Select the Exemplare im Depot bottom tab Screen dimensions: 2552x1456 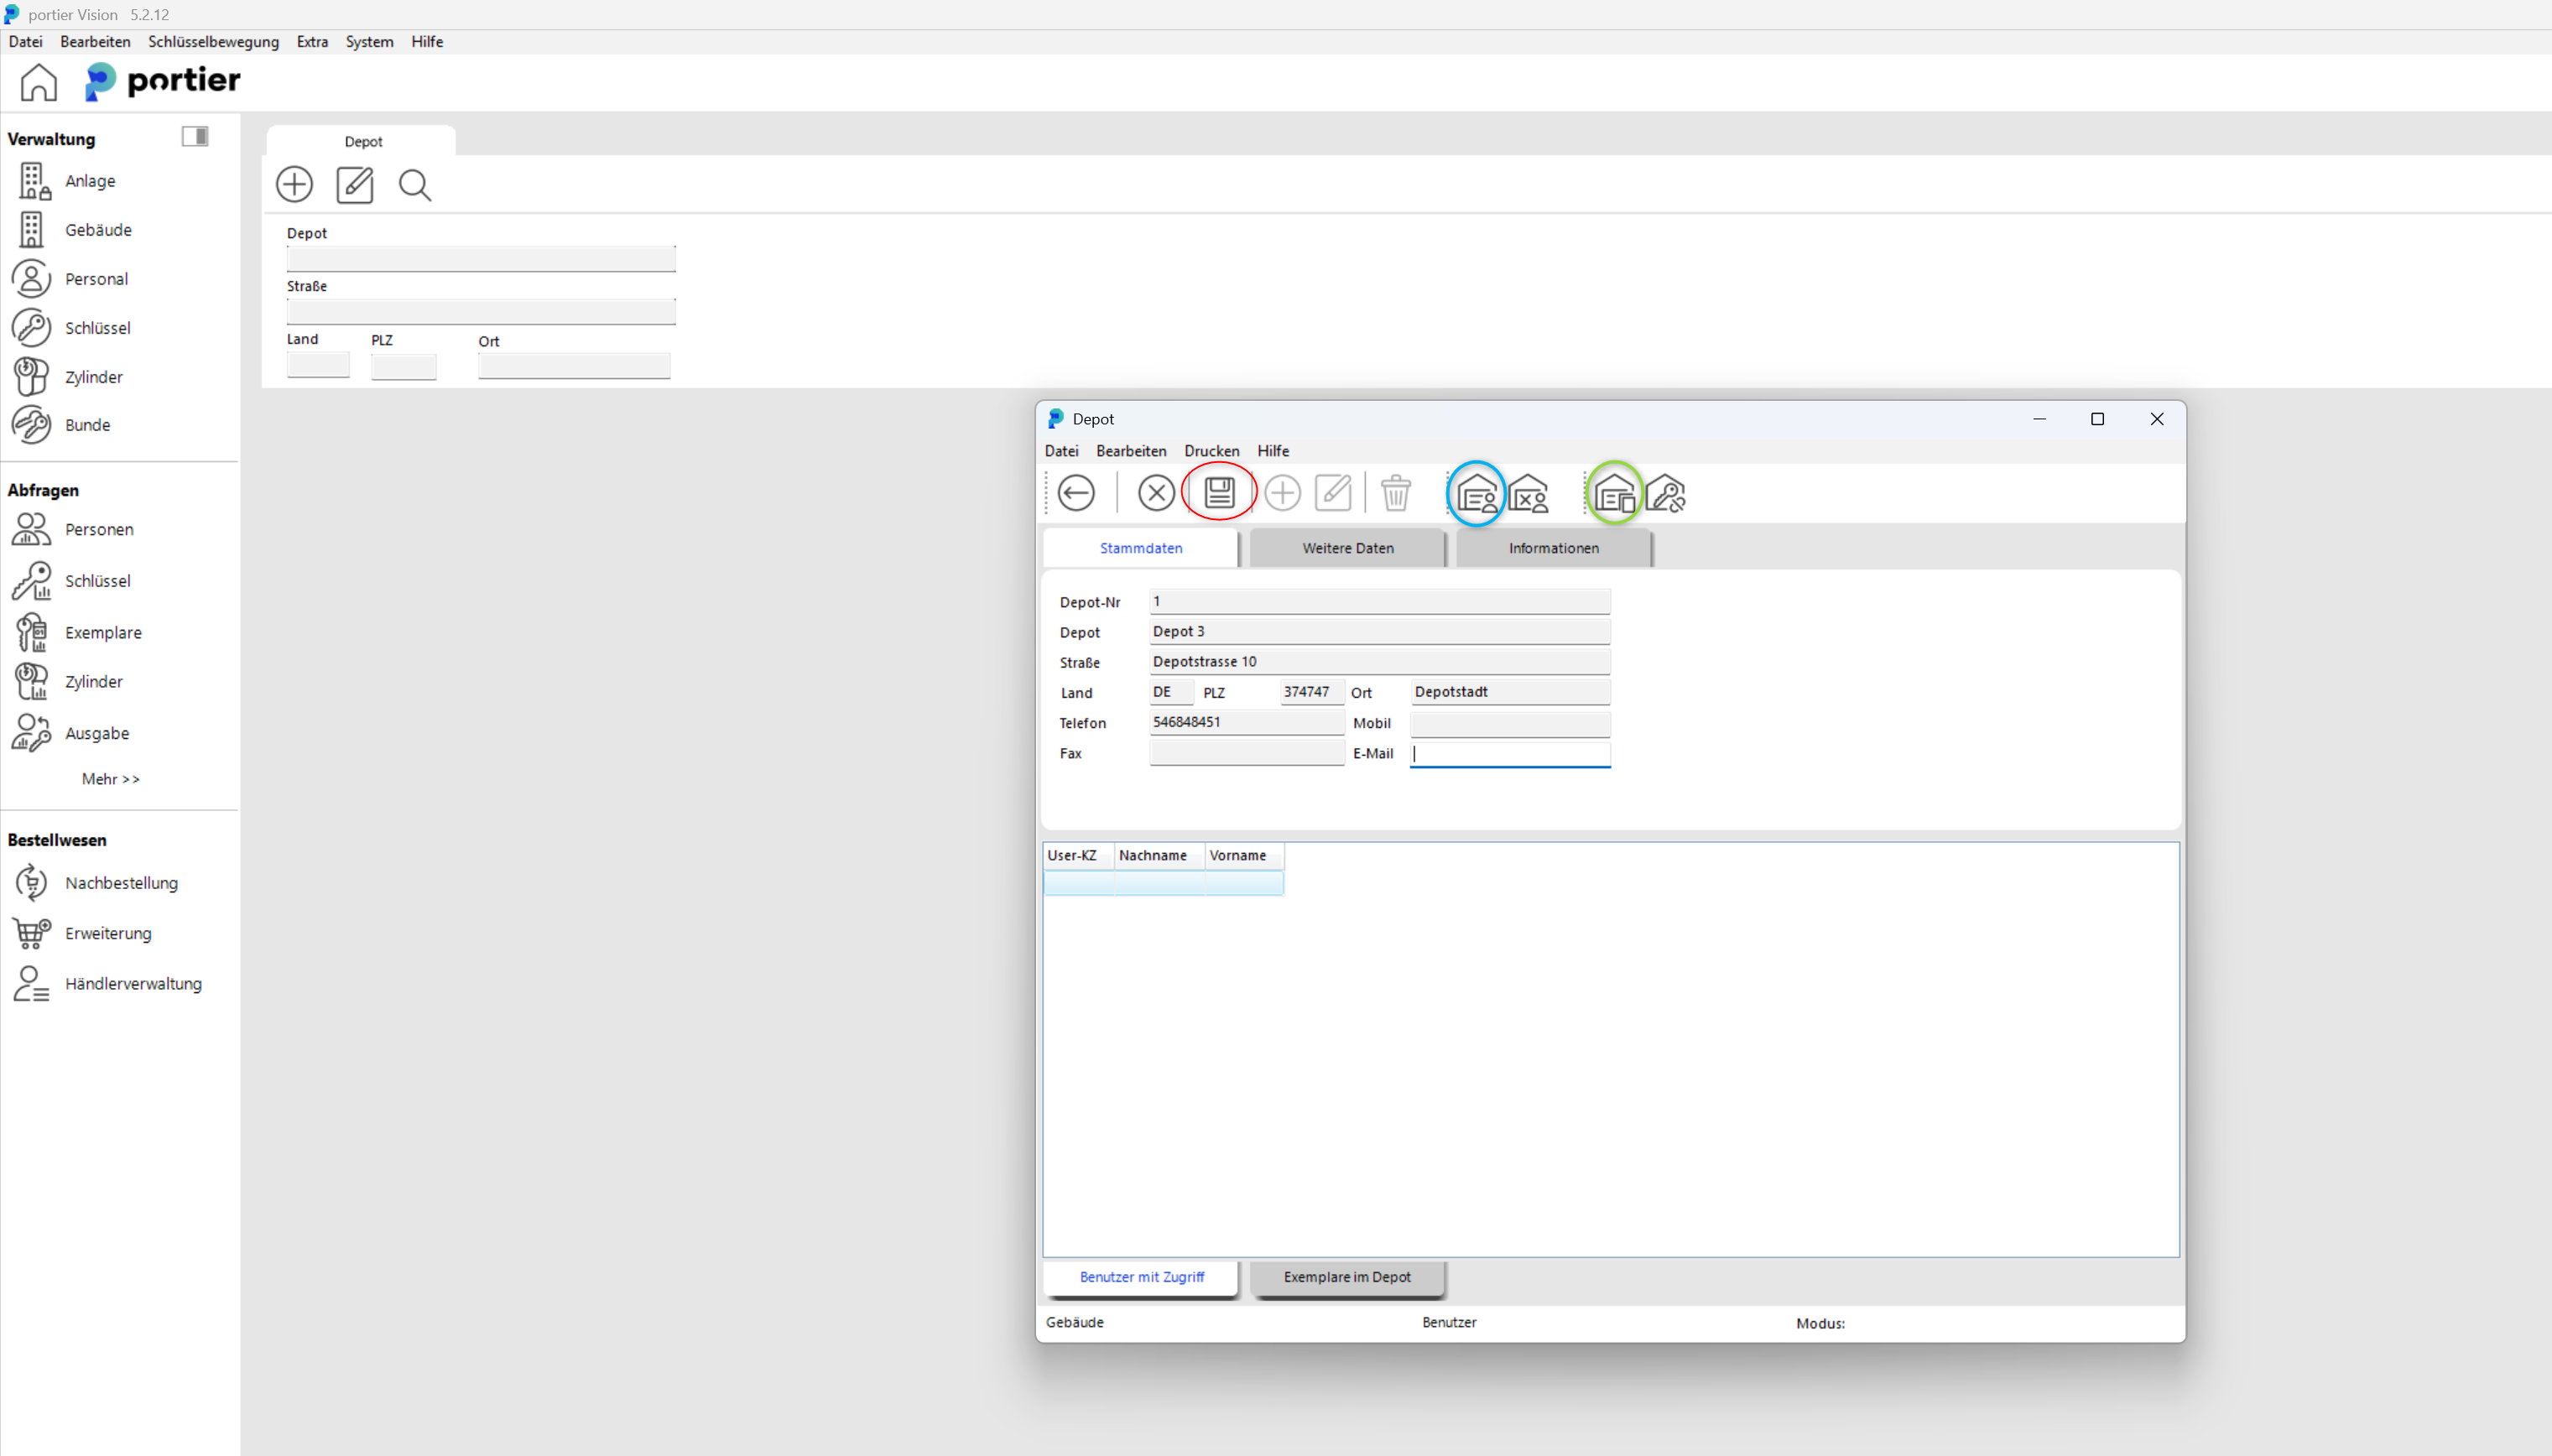click(x=1346, y=1277)
